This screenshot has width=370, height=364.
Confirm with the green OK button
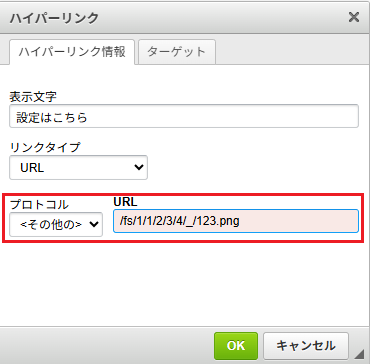[x=236, y=346]
